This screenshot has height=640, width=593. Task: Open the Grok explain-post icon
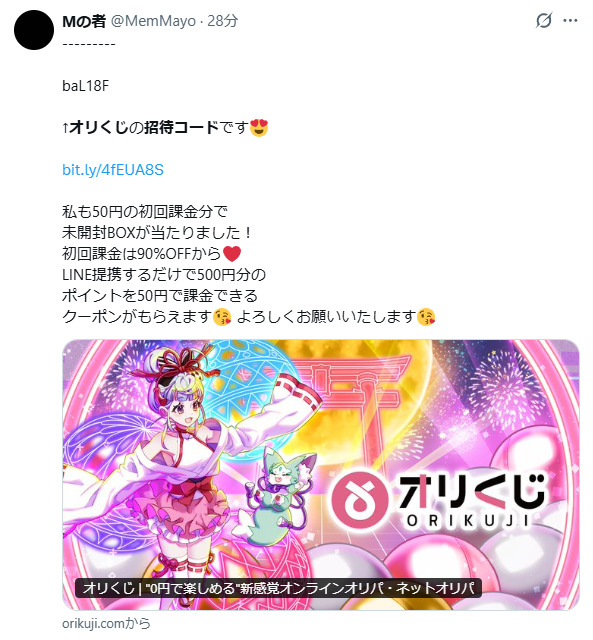click(544, 20)
